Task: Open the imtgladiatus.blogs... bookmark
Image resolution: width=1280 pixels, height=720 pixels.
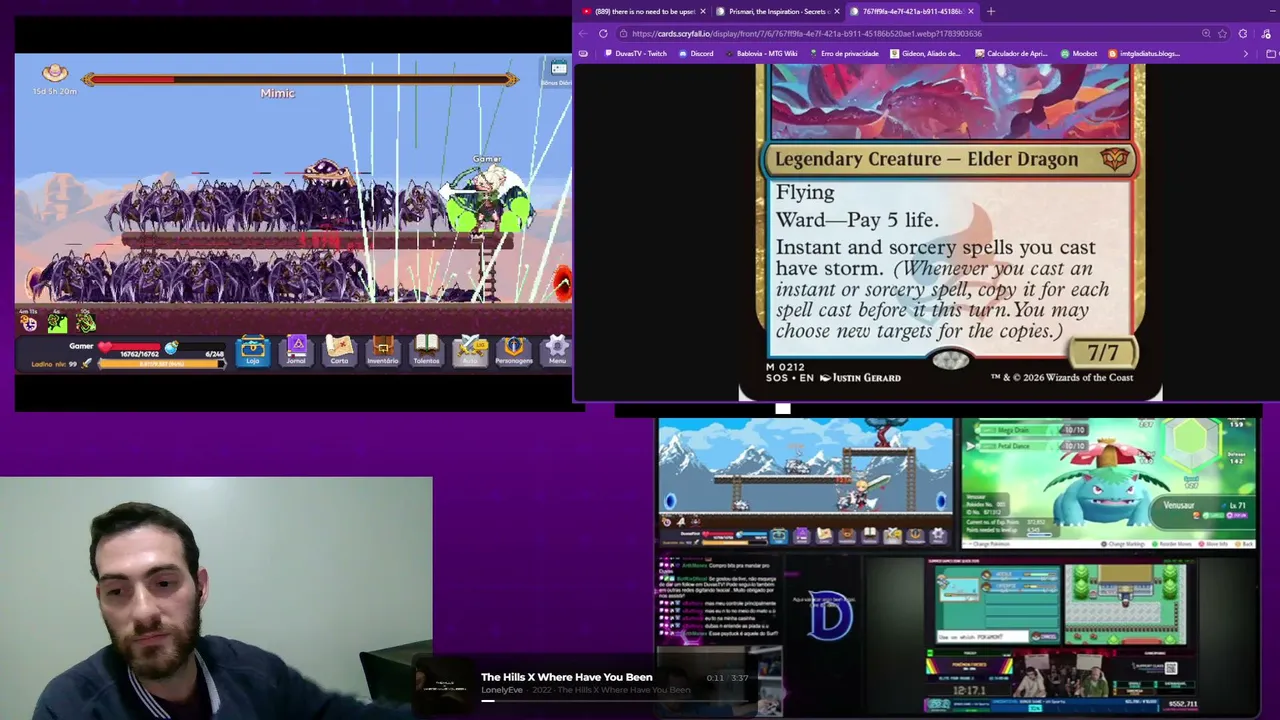Action: [x=1144, y=53]
